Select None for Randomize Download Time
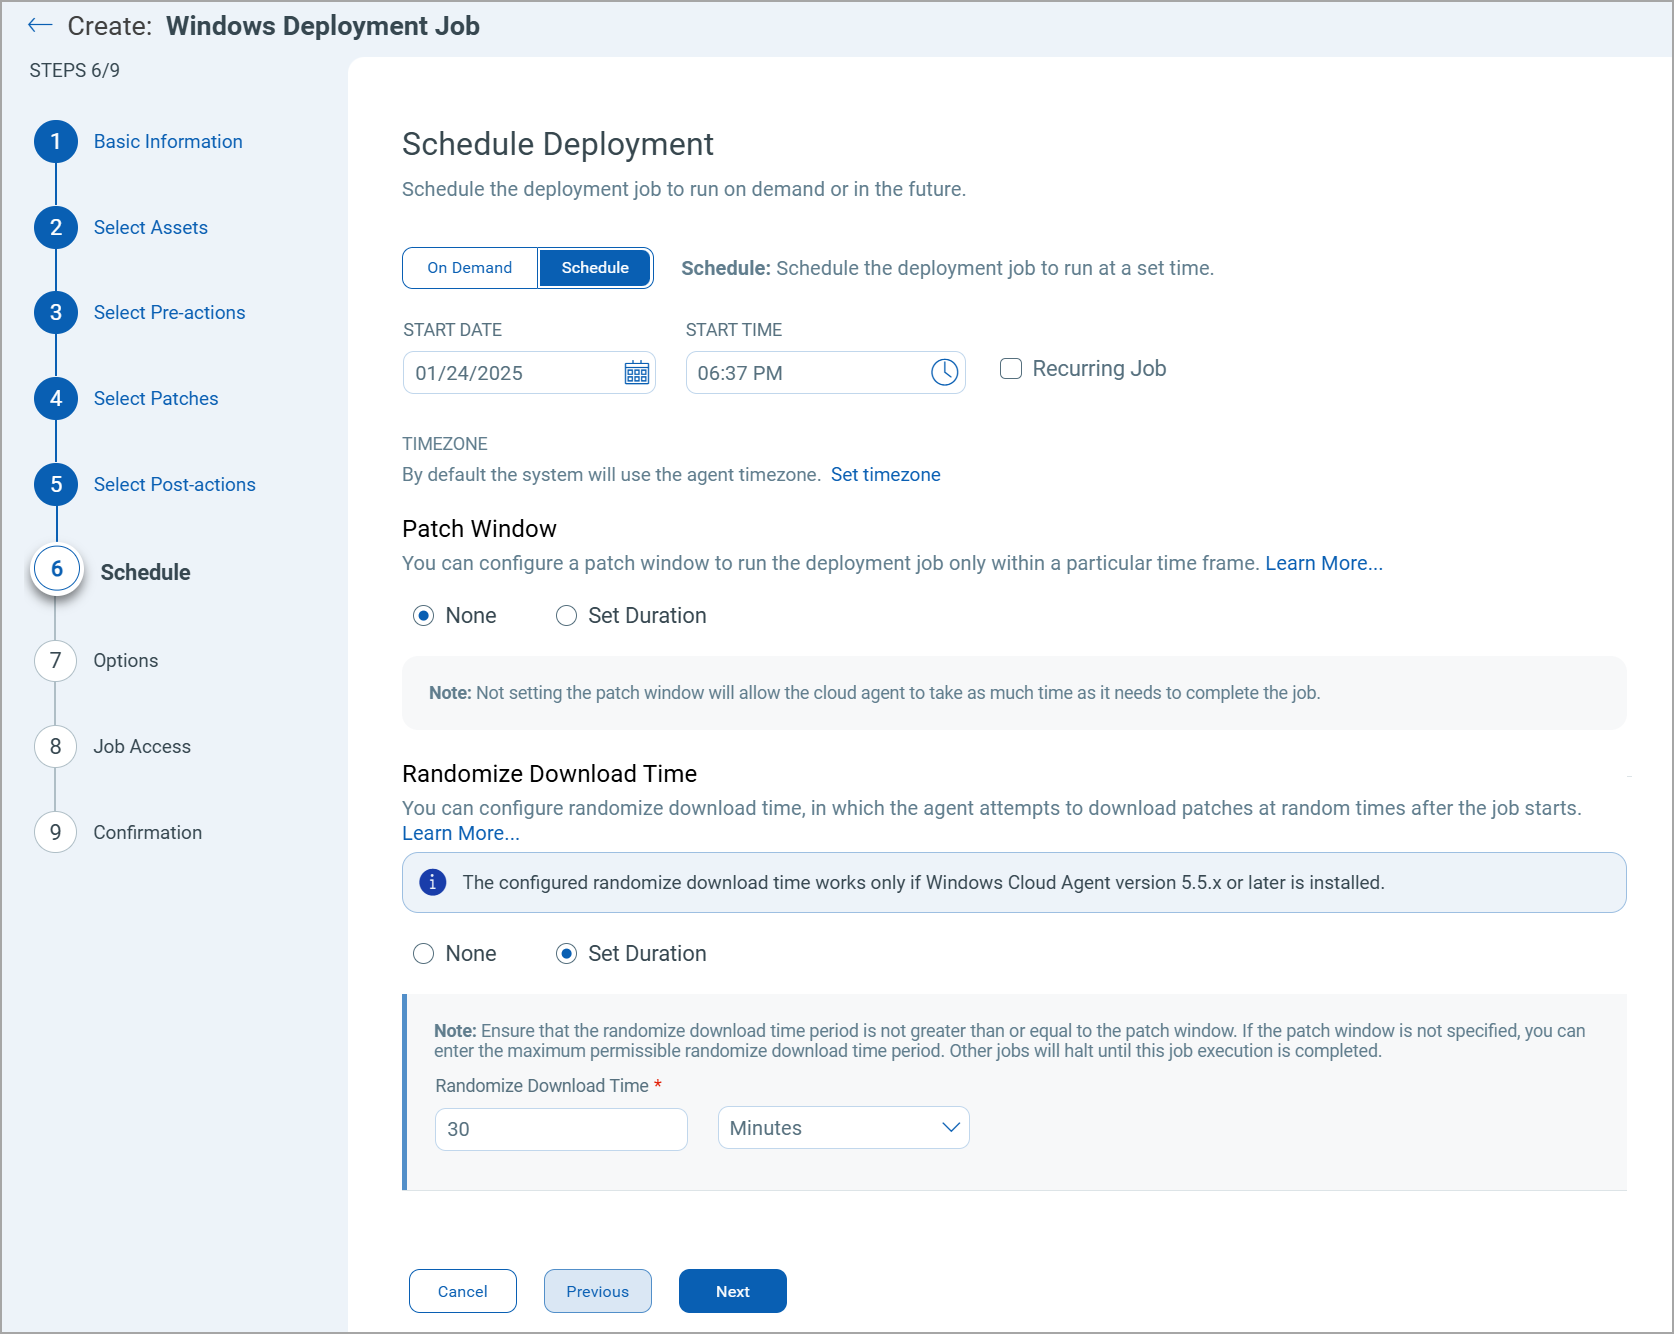The width and height of the screenshot is (1674, 1334). (423, 953)
